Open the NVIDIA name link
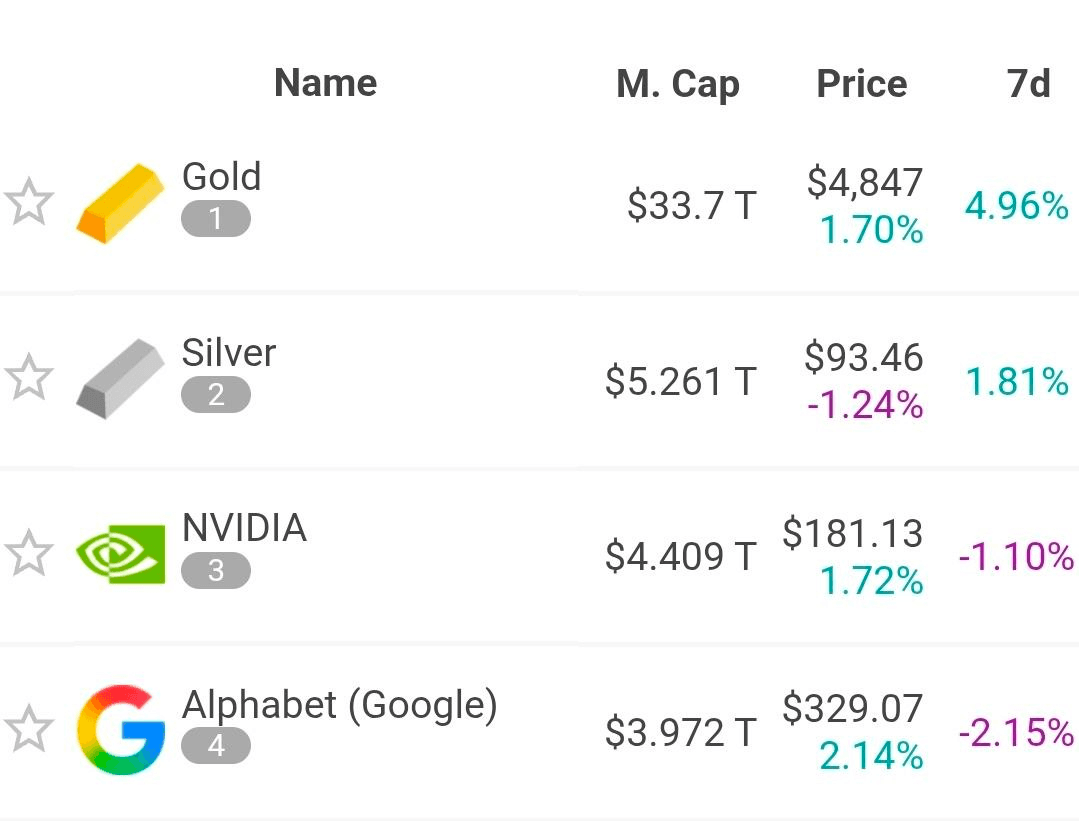This screenshot has width=1079, height=821. 244,527
